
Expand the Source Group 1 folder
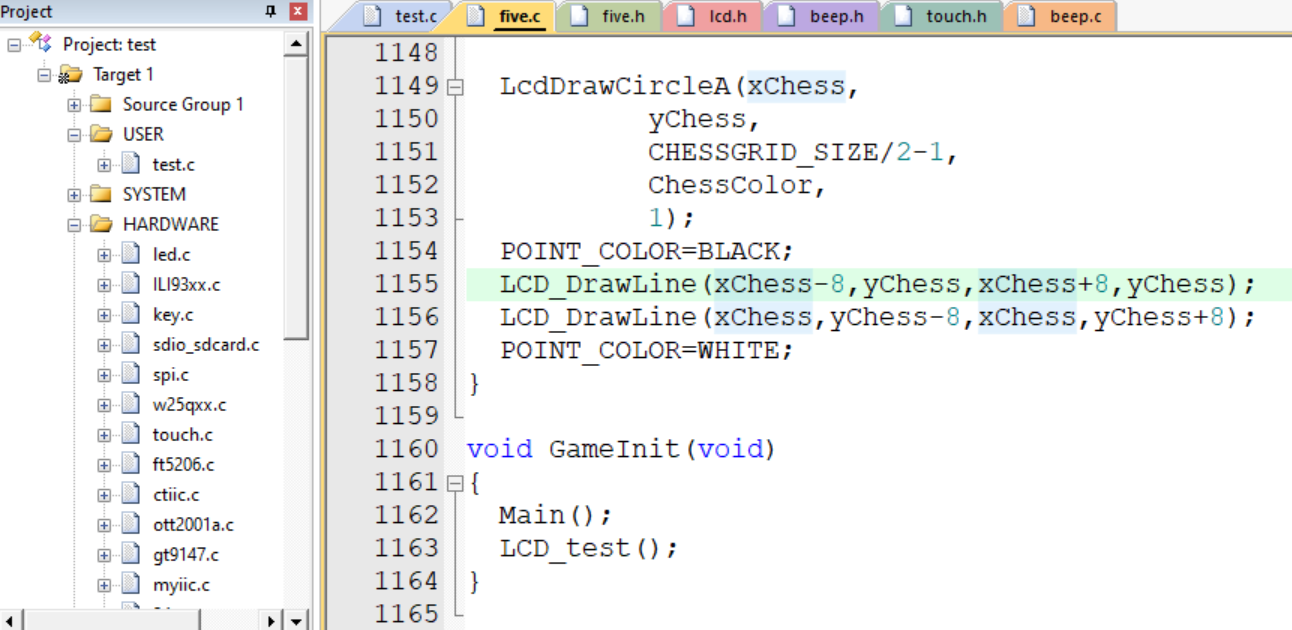(x=74, y=105)
